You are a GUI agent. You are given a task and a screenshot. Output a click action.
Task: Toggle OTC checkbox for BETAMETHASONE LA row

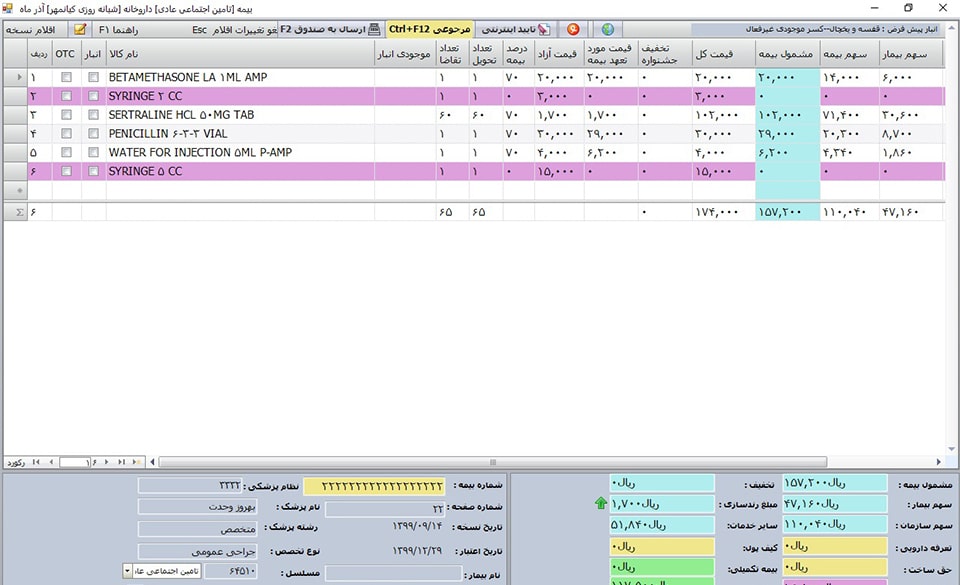65,77
